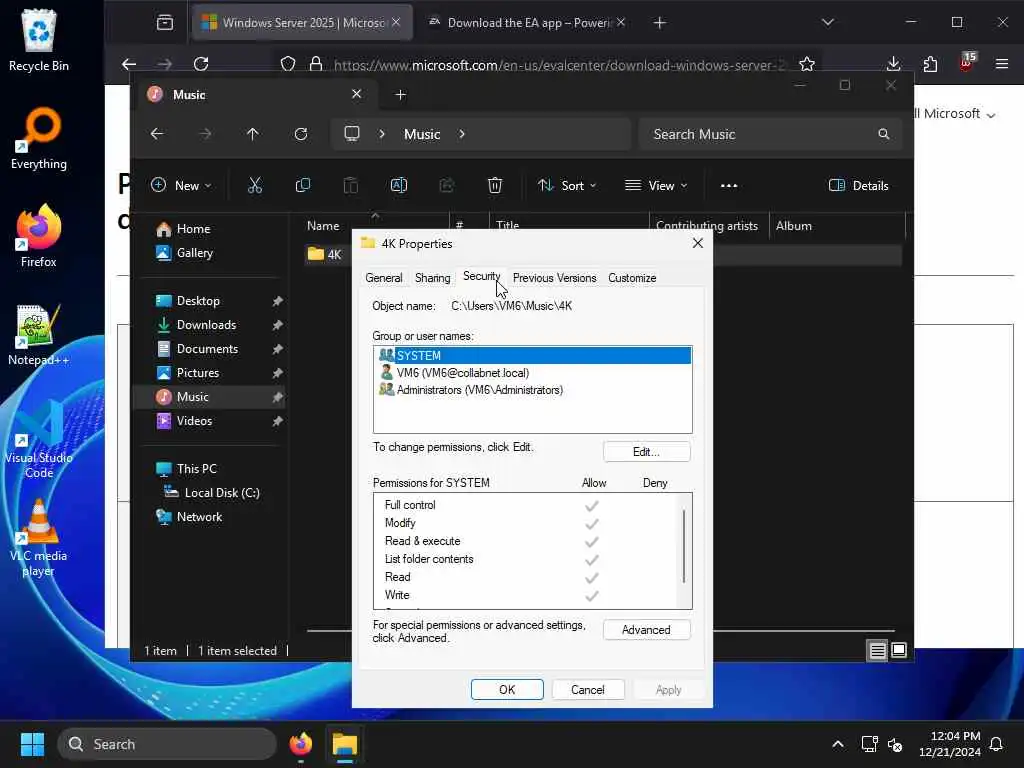Screen dimensions: 1024x768
Task: Open the Sort dropdown menu
Action: [x=567, y=185]
